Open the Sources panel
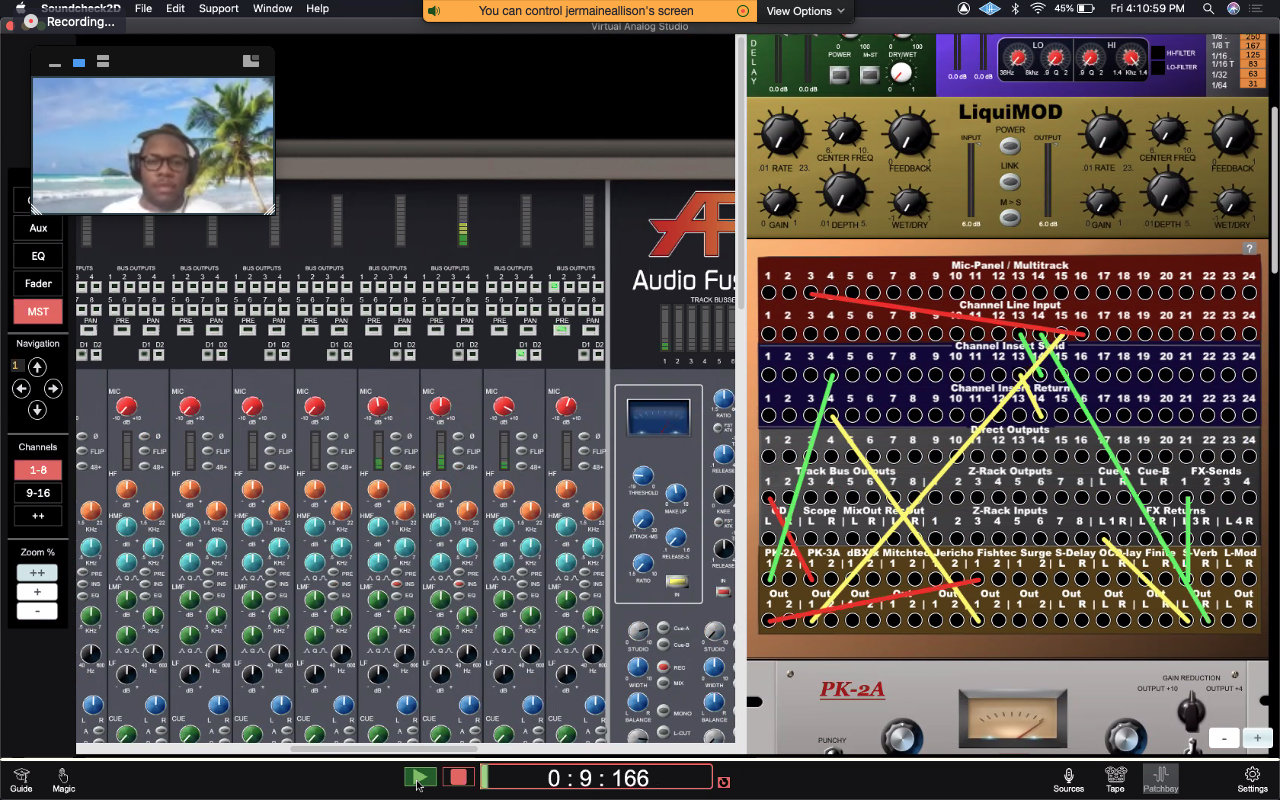Image resolution: width=1280 pixels, height=800 pixels. click(x=1068, y=779)
